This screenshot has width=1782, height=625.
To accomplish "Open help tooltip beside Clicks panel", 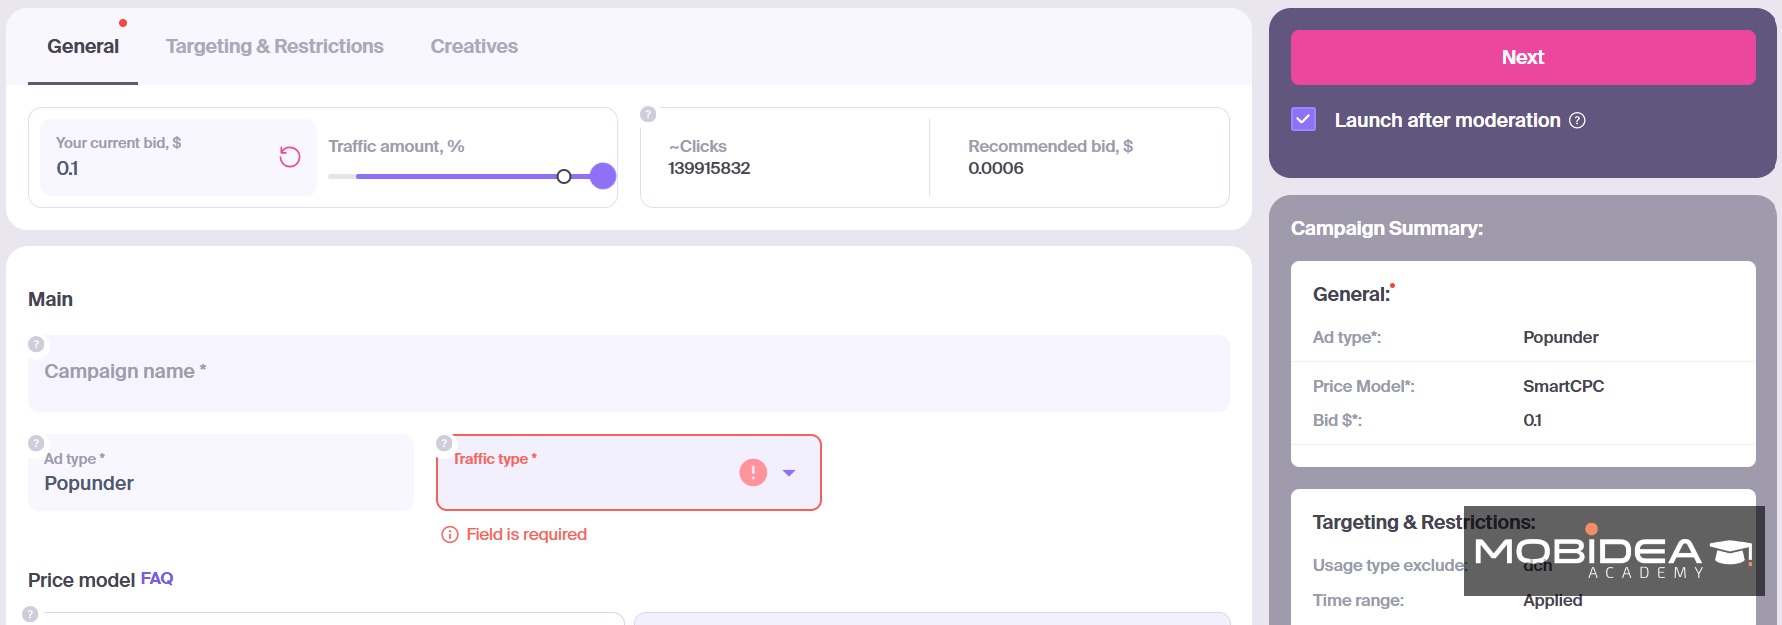I will click(x=648, y=114).
